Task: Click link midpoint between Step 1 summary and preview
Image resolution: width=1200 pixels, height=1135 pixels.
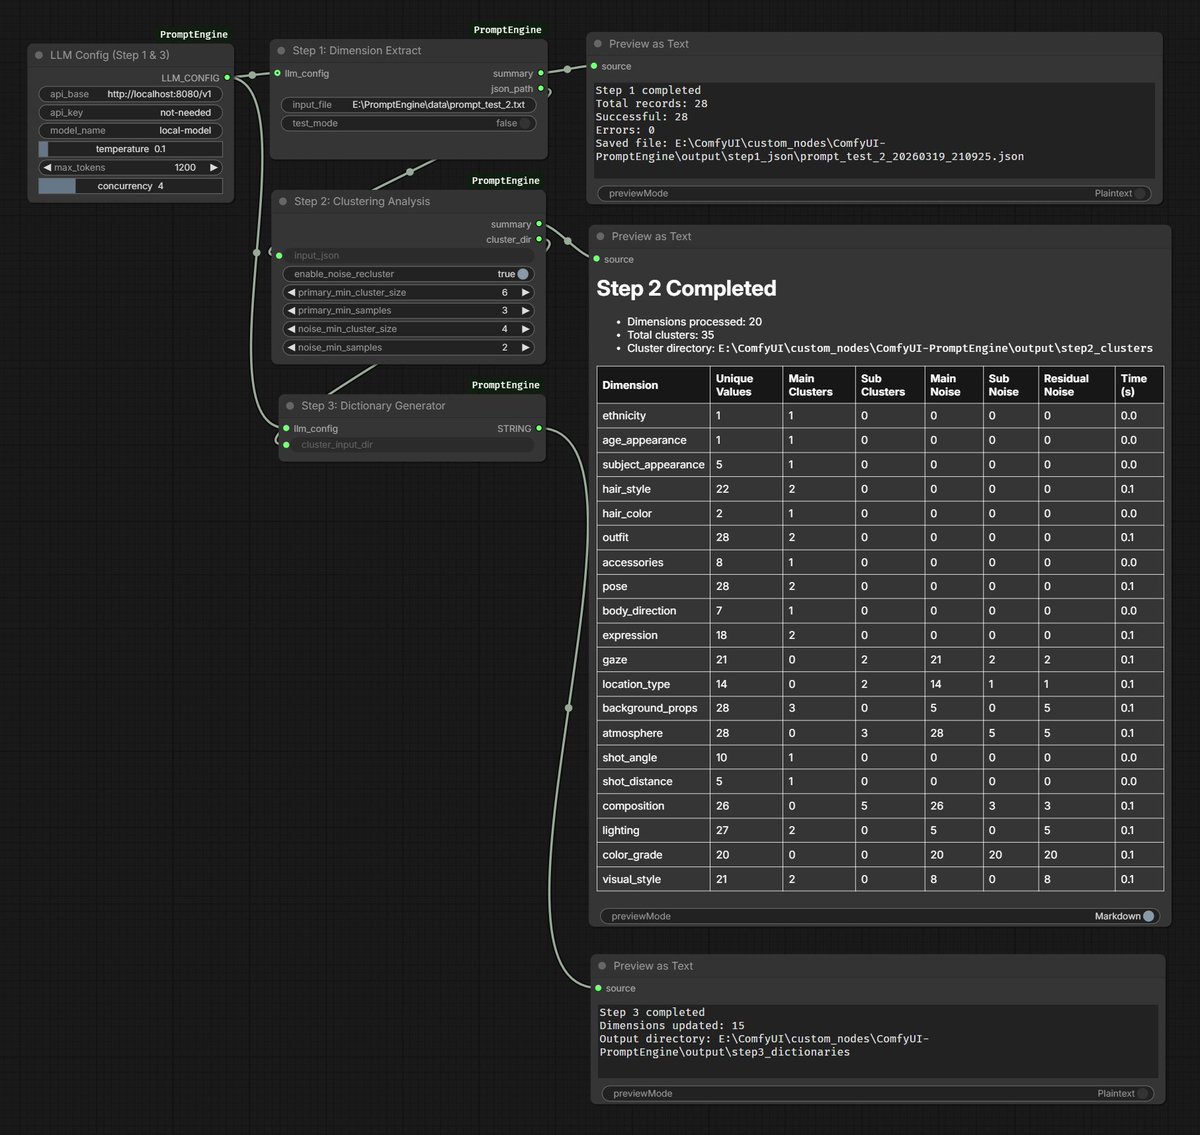Action: pyautogui.click(x=567, y=69)
